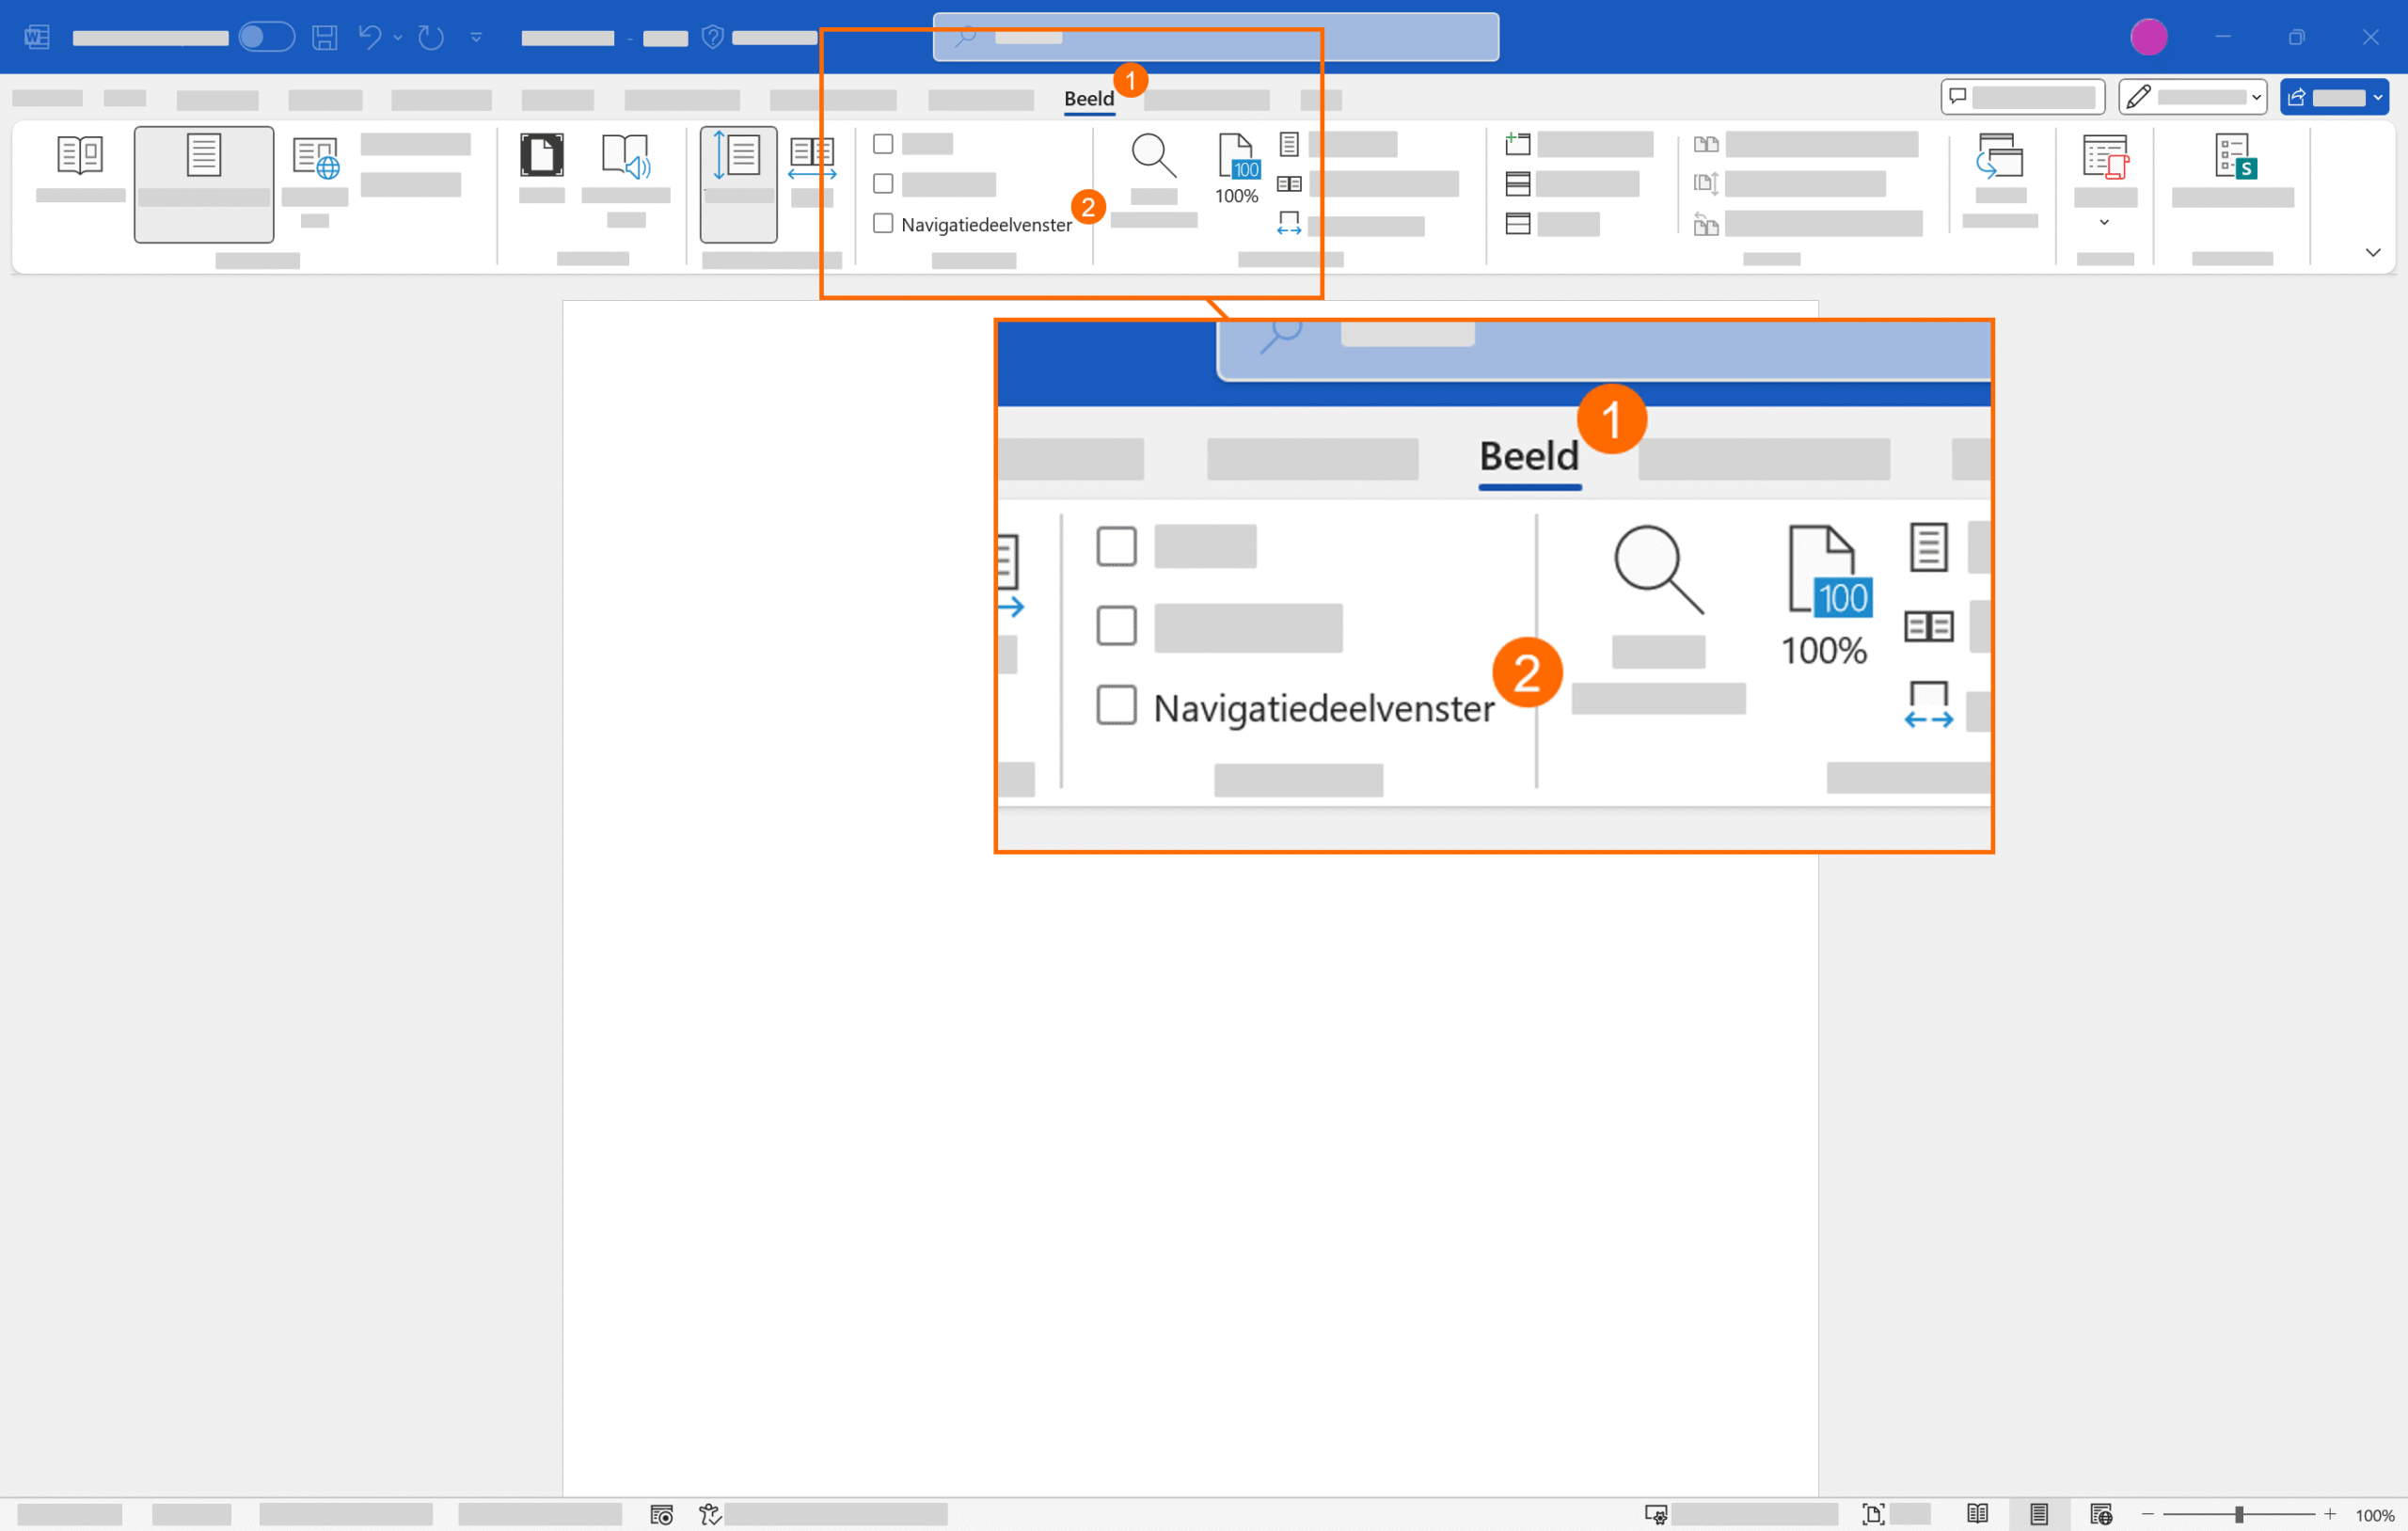
Task: Adjust the zoom slider in the status bar
Action: pos(2240,1513)
